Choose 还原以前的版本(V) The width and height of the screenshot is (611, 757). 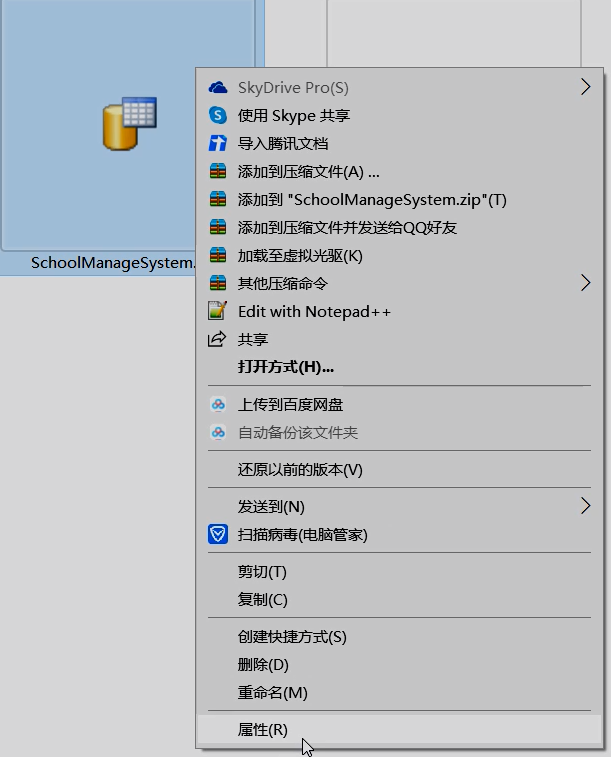pos(399,470)
